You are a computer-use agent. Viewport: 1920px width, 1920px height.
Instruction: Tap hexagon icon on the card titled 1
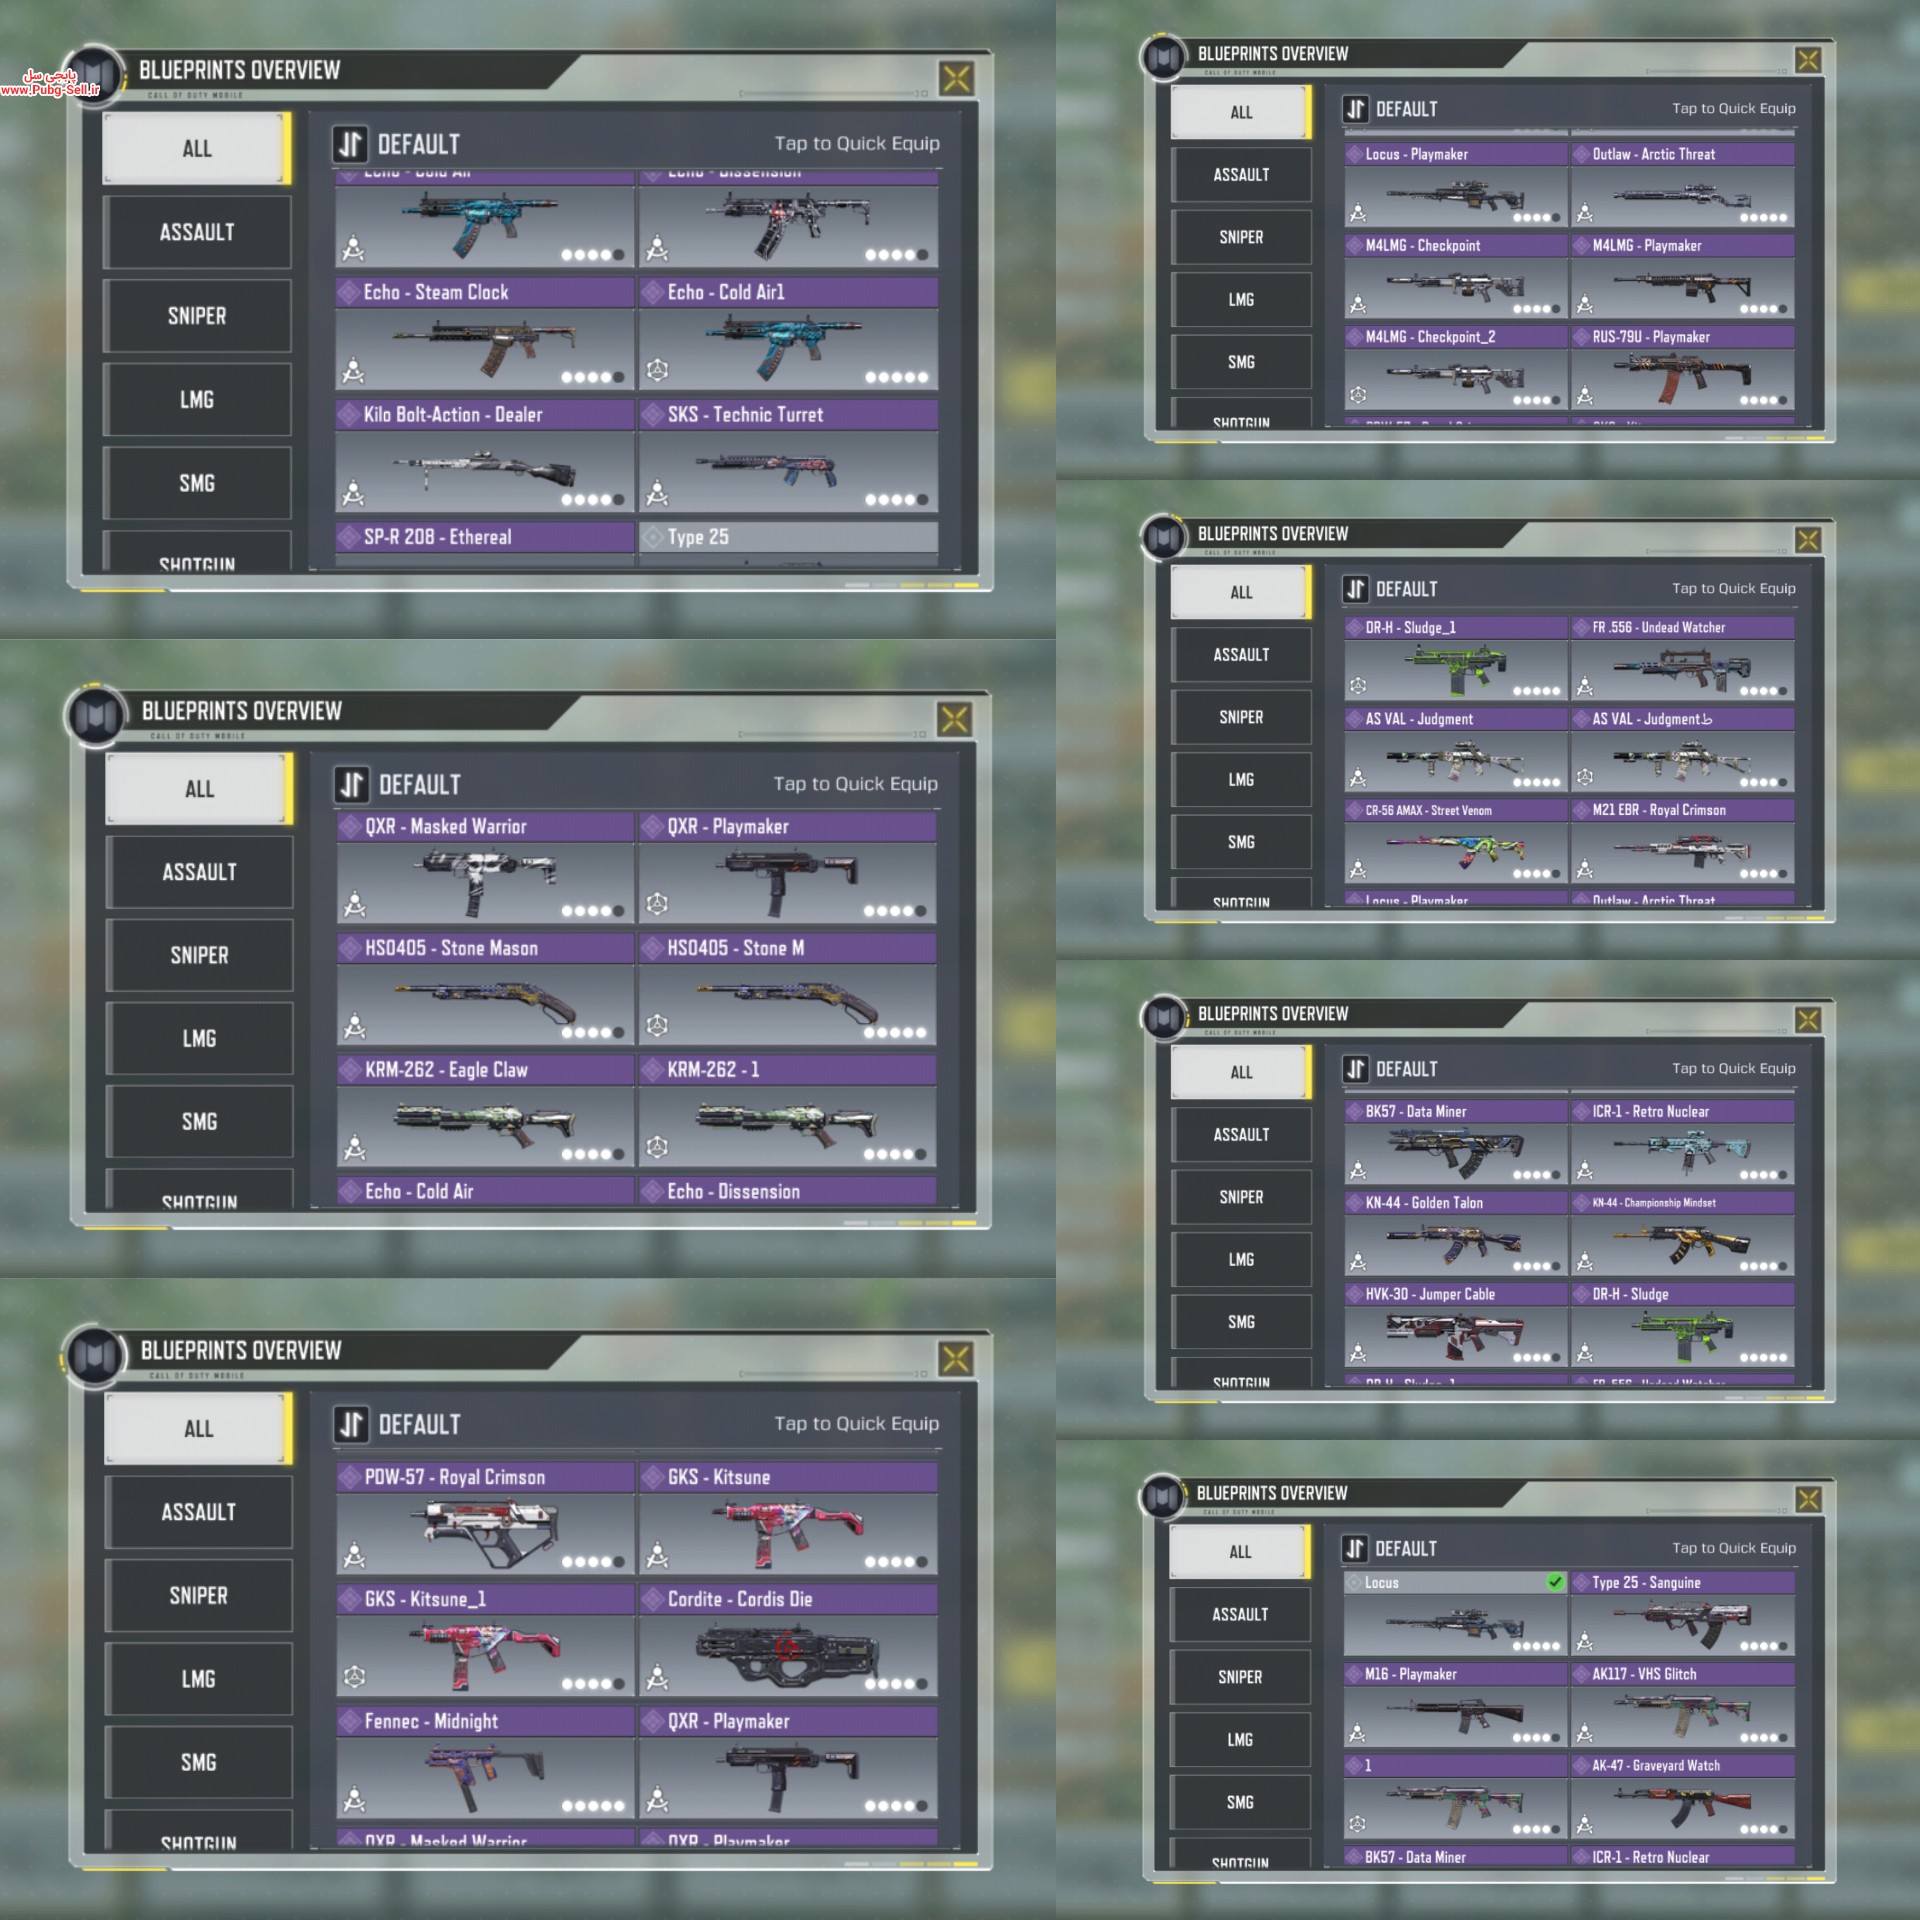tap(1357, 1824)
